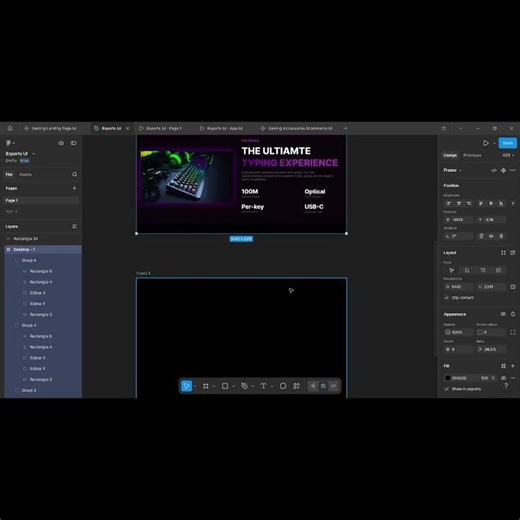The height and width of the screenshot is (520, 520).
Task: Select the Rectangle shape tool
Action: click(x=225, y=386)
